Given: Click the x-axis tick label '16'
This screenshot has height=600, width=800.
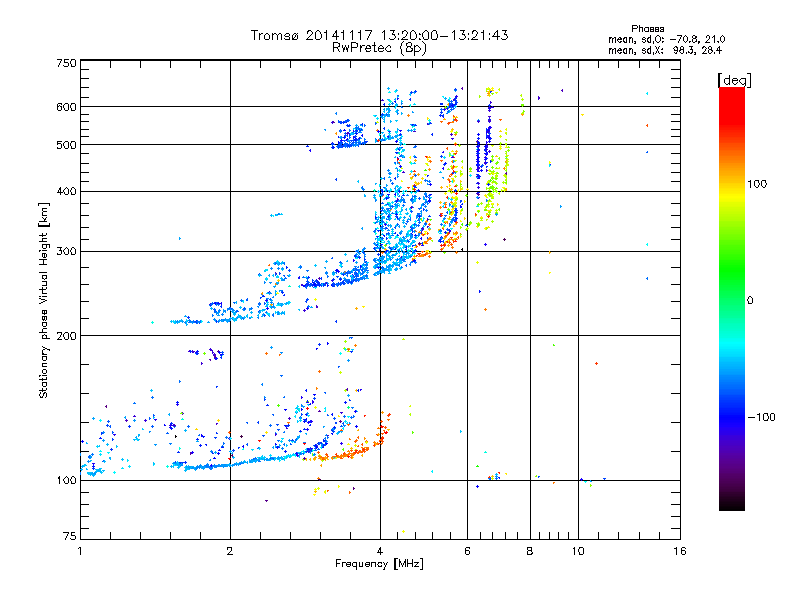Looking at the screenshot, I should click(x=680, y=551).
